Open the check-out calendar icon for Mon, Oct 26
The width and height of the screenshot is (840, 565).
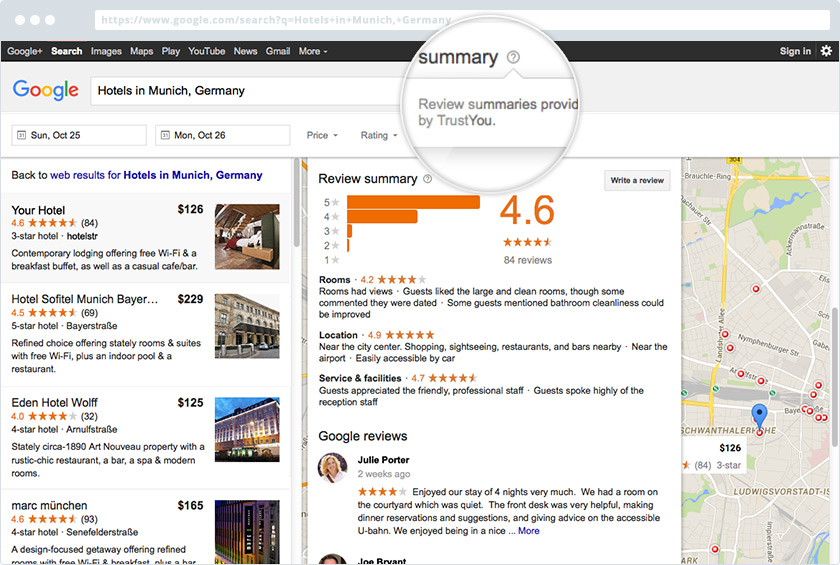point(165,135)
